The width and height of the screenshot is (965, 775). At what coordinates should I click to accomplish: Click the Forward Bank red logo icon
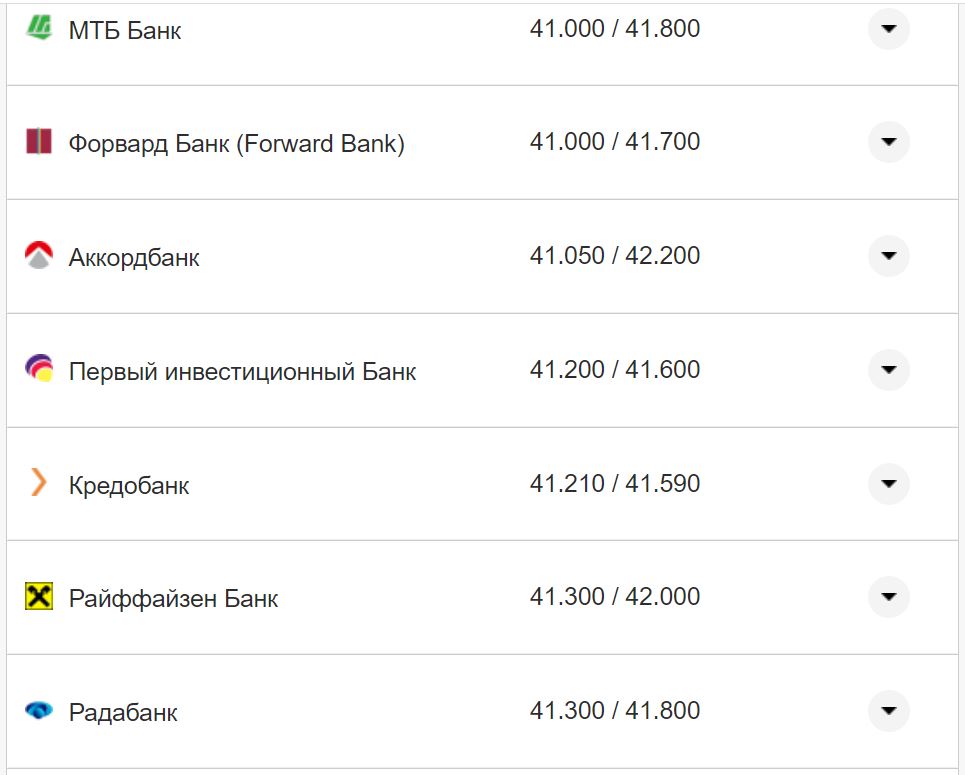click(x=38, y=142)
